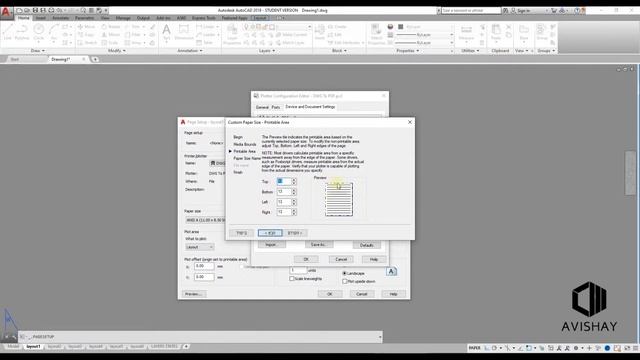Open the Paper size dropdown in Page Setup
Image resolution: width=640 pixels, height=360 pixels.
[x=205, y=220]
